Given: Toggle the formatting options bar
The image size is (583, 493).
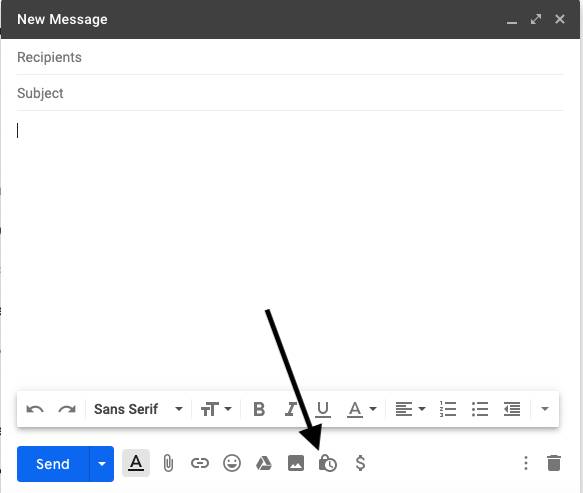Looking at the screenshot, I should pos(136,463).
